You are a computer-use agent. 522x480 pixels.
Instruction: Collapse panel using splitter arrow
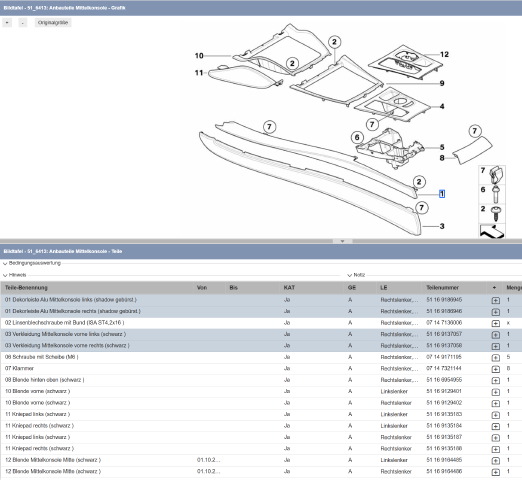coord(342,241)
